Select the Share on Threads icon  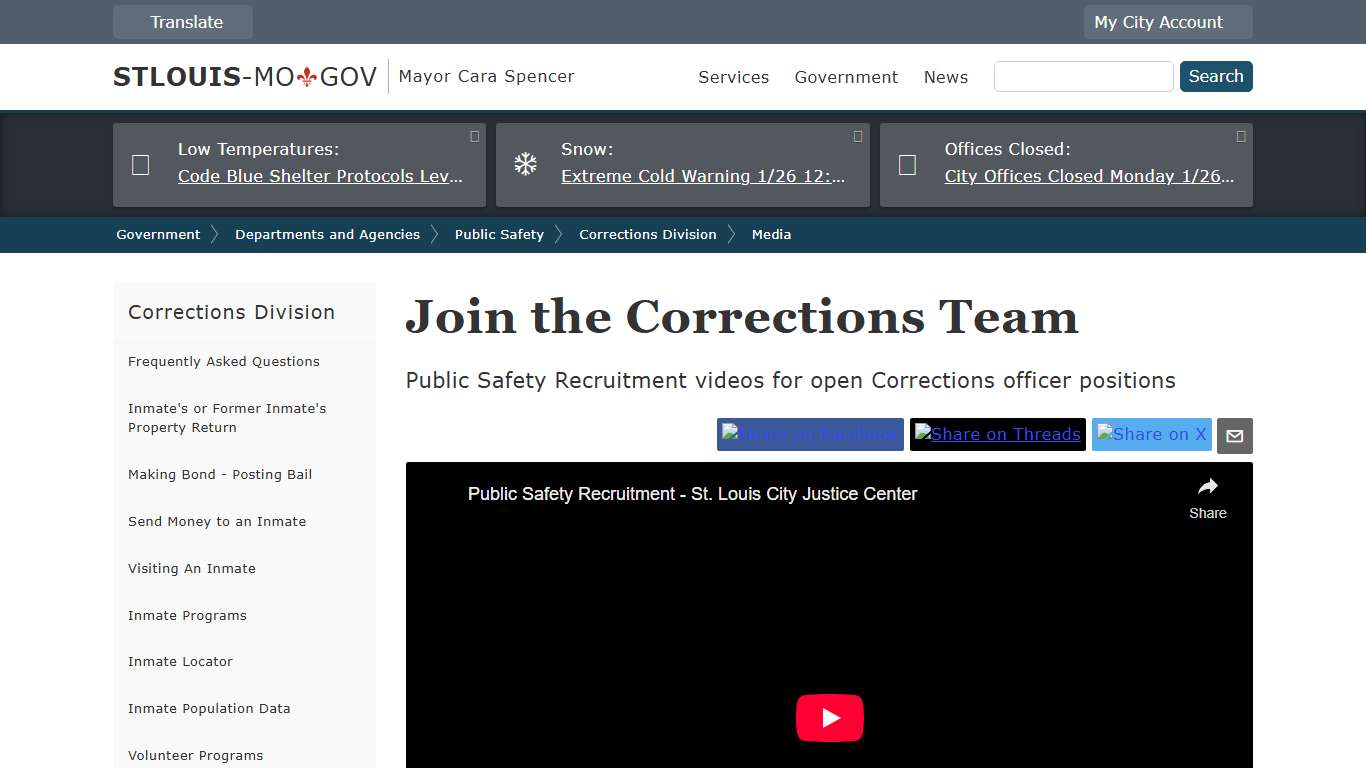997,434
